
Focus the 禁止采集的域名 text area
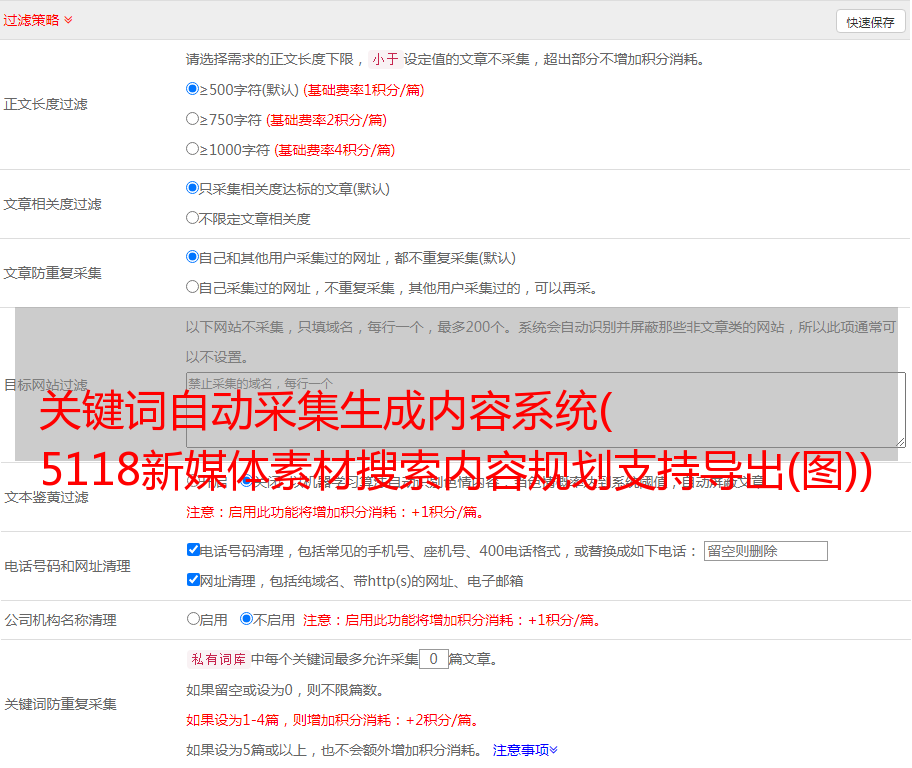pos(546,410)
